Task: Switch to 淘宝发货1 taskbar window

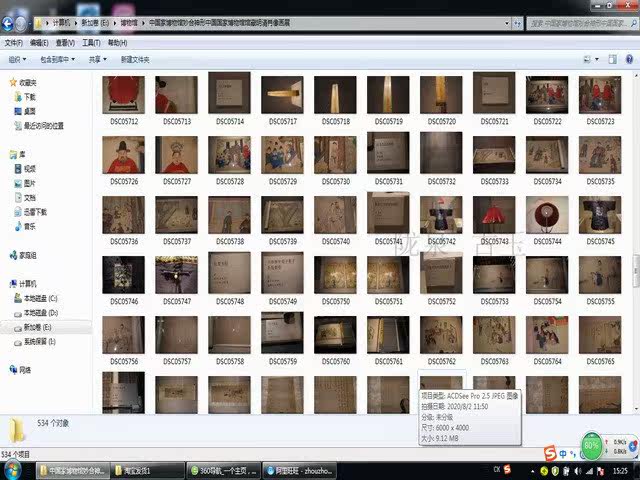Action: pyautogui.click(x=147, y=471)
